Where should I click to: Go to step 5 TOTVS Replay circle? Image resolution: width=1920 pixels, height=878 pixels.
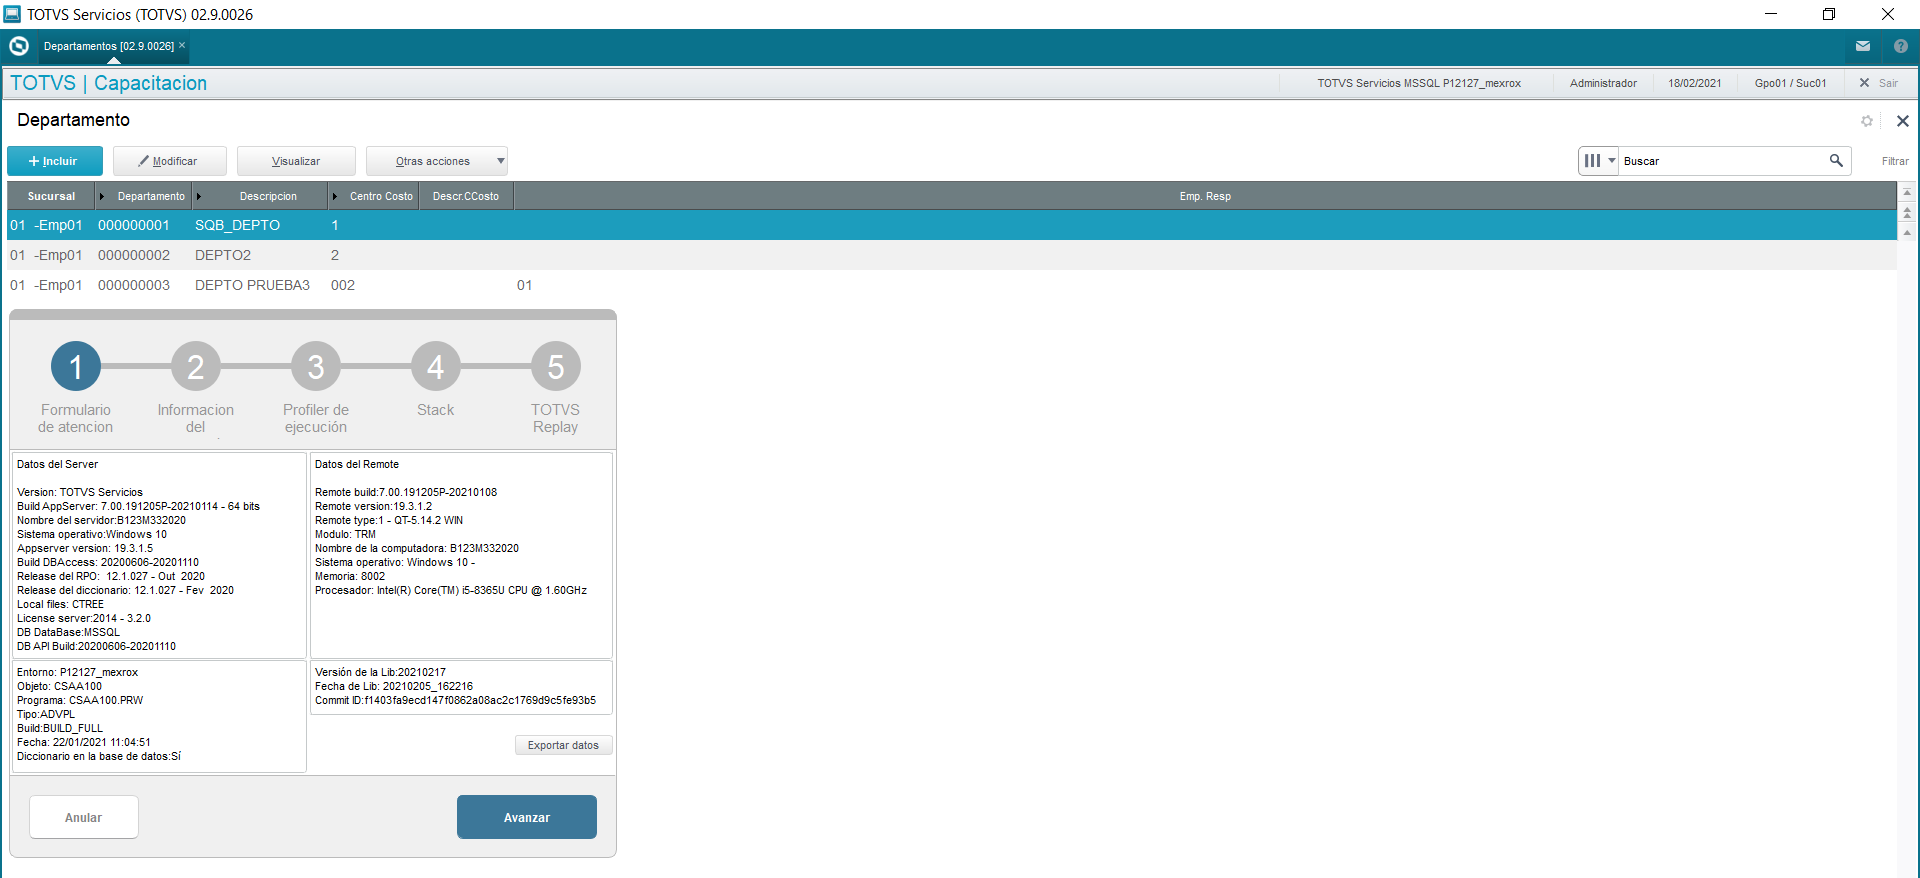coord(556,367)
